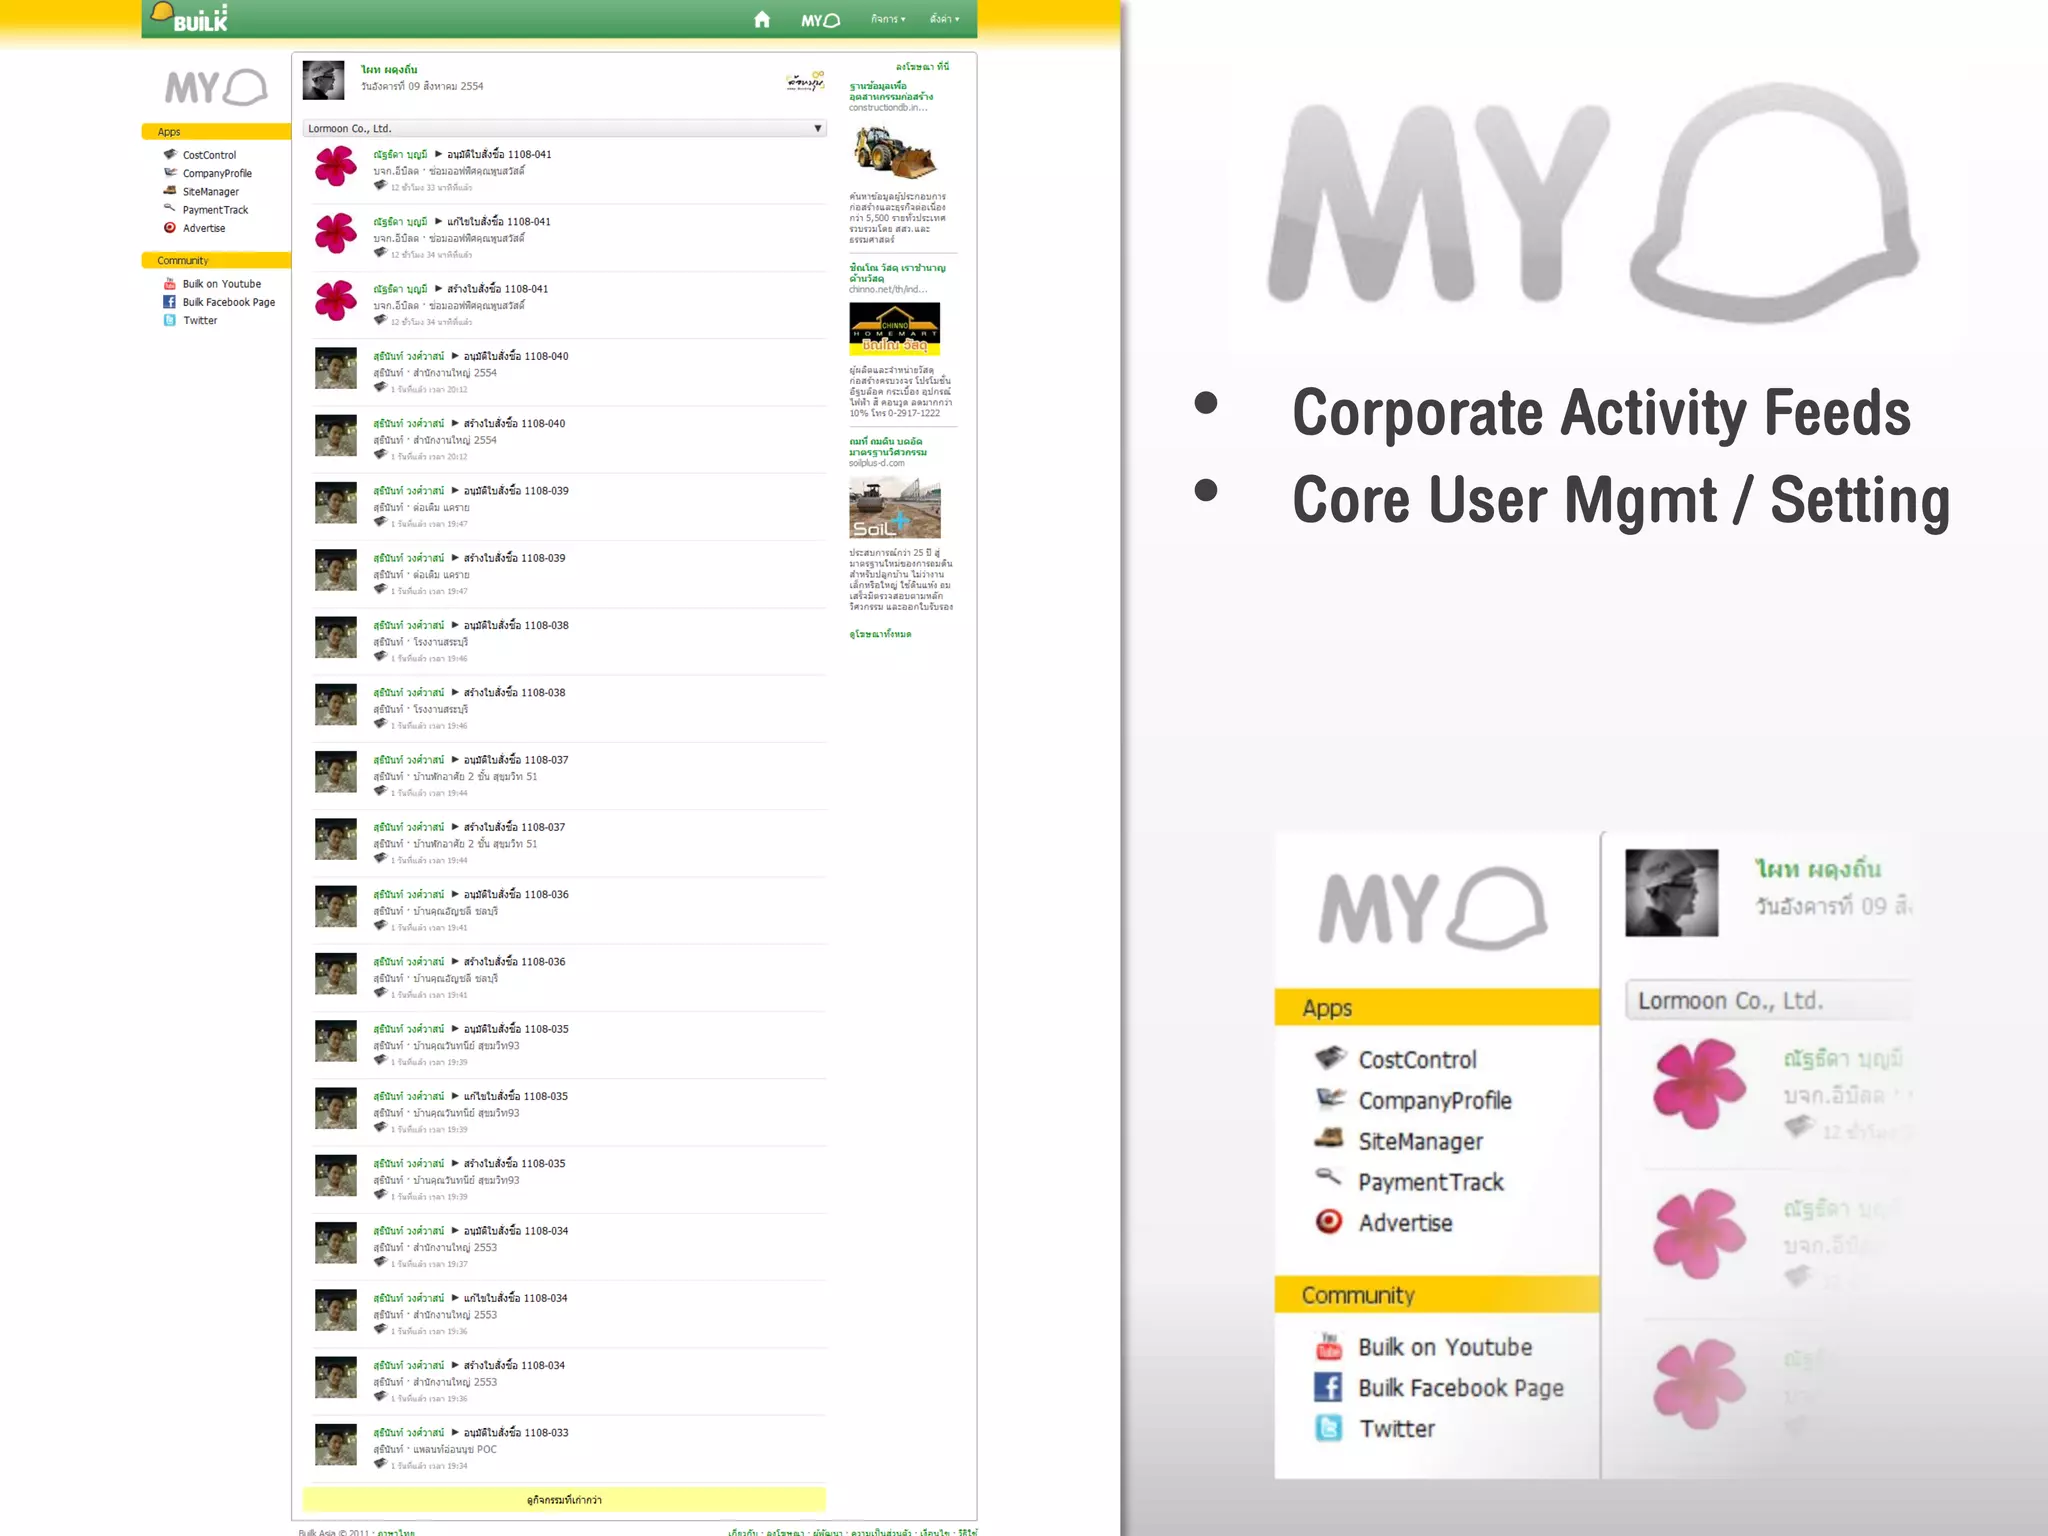
Task: Open the SiteManager label in the enlarged sidebar crop
Action: (x=1420, y=1141)
